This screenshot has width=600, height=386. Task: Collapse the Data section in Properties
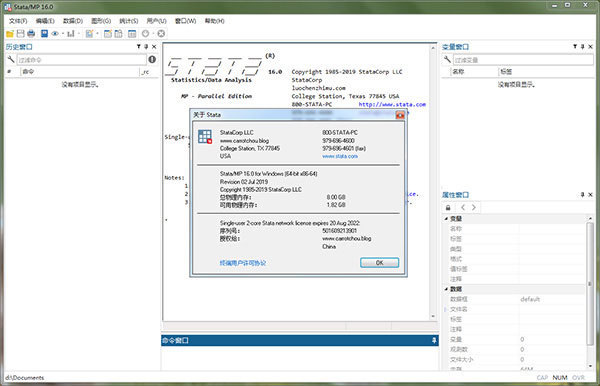(x=446, y=289)
